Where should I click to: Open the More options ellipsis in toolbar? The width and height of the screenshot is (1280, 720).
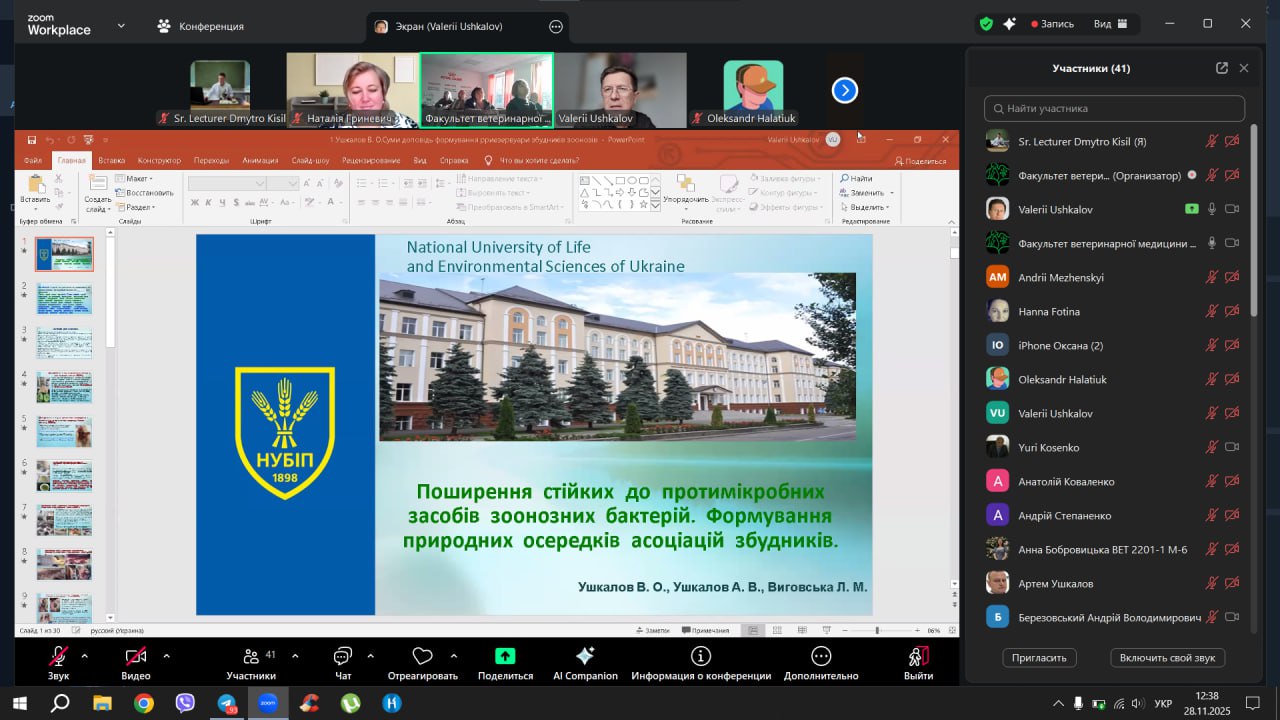(x=821, y=656)
